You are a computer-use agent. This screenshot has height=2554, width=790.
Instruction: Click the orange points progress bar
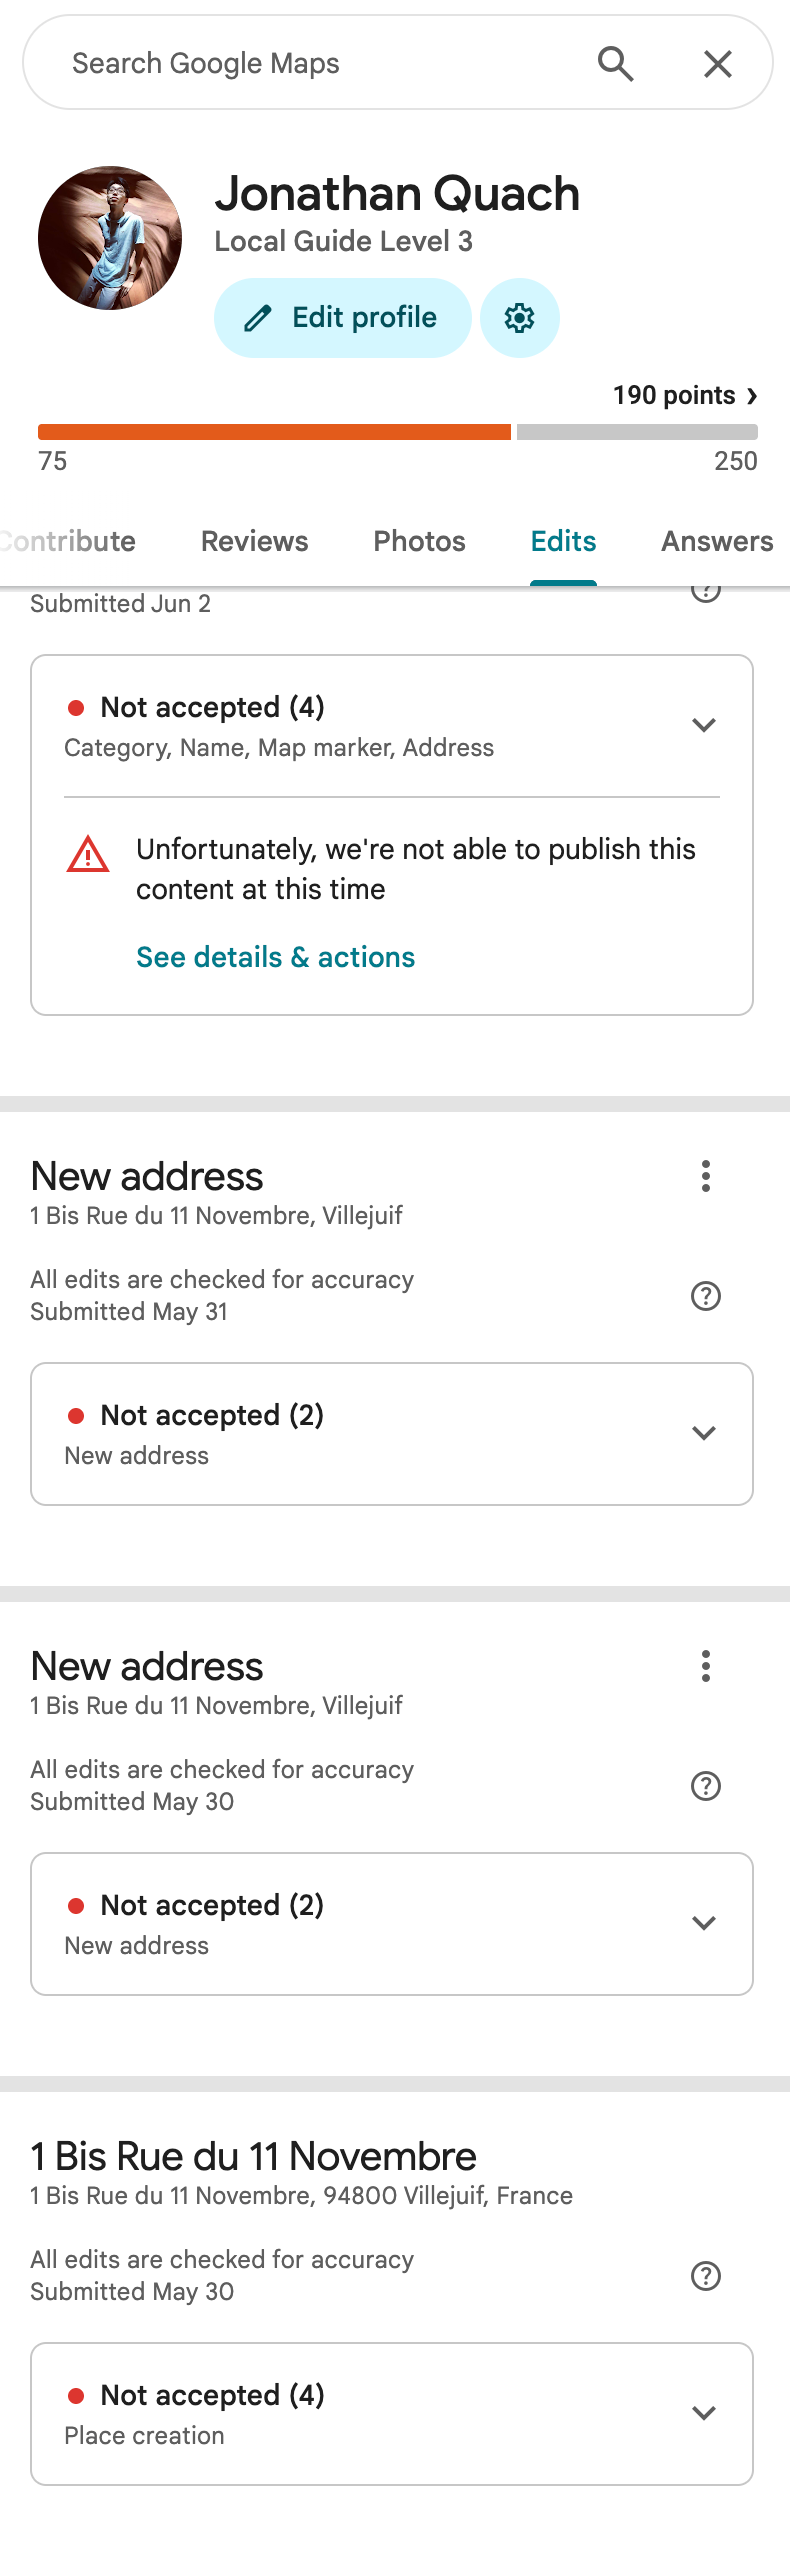coord(274,432)
